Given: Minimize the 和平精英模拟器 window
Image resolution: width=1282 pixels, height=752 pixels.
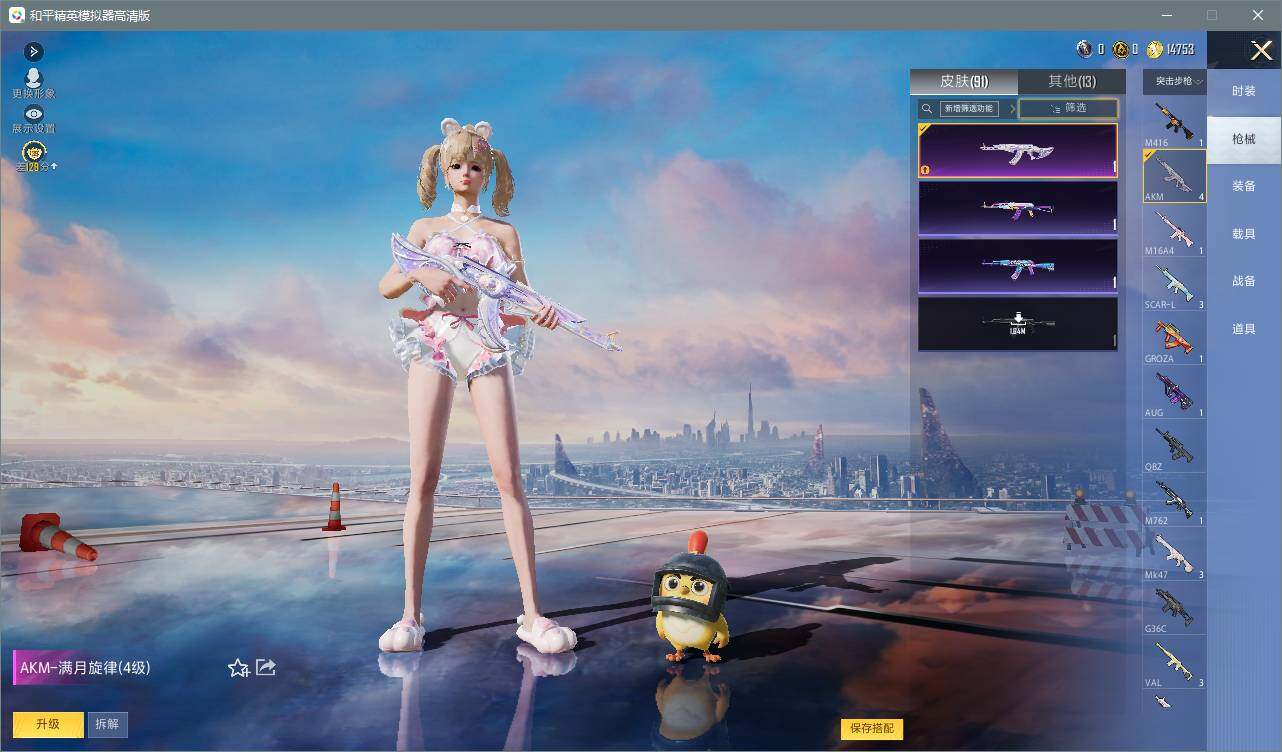Looking at the screenshot, I should point(1166,15).
